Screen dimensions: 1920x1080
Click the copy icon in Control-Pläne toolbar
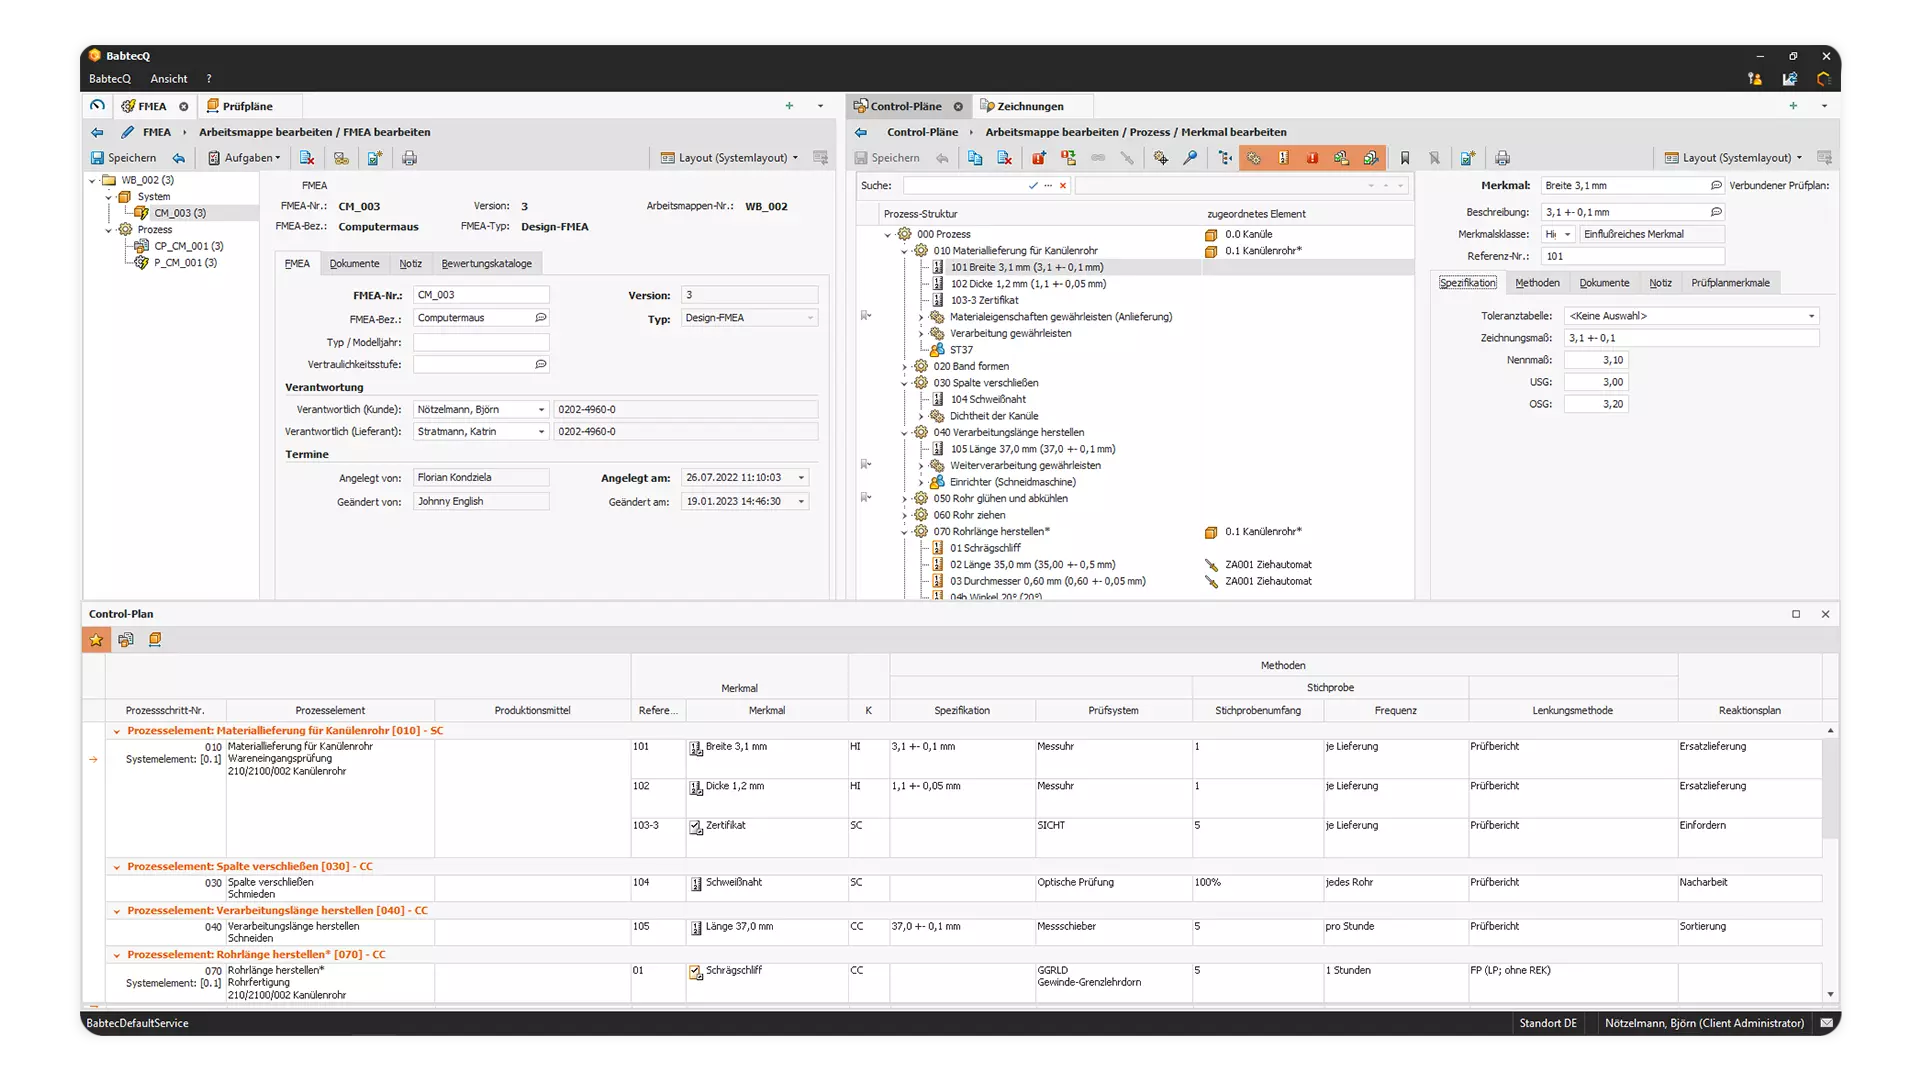975,158
